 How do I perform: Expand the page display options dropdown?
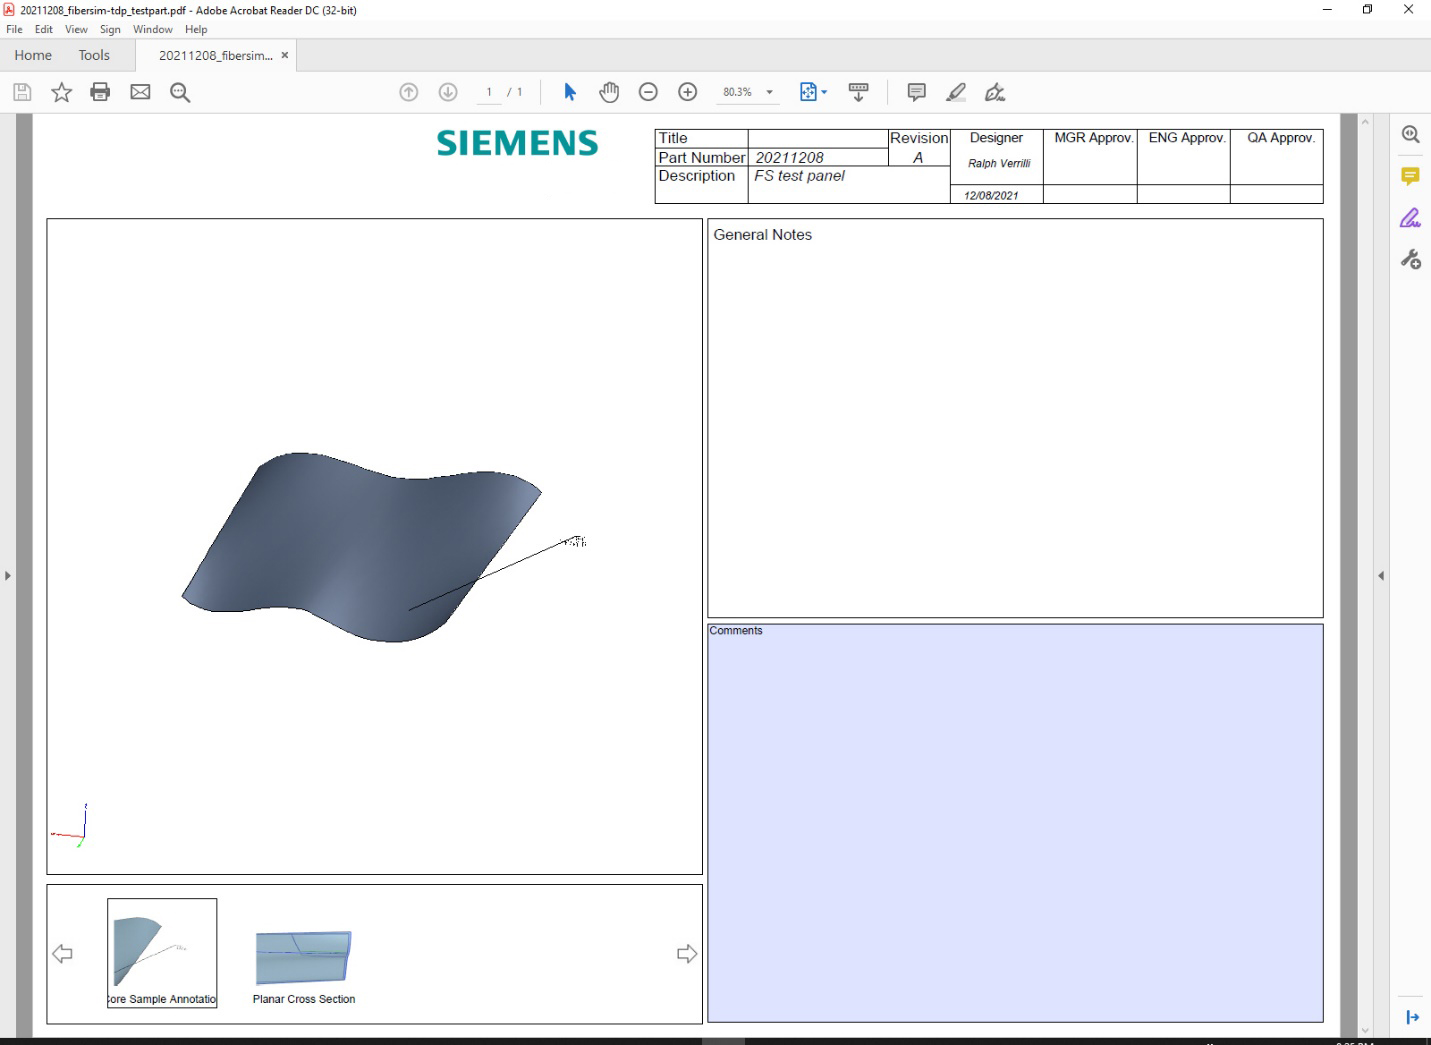824,91
